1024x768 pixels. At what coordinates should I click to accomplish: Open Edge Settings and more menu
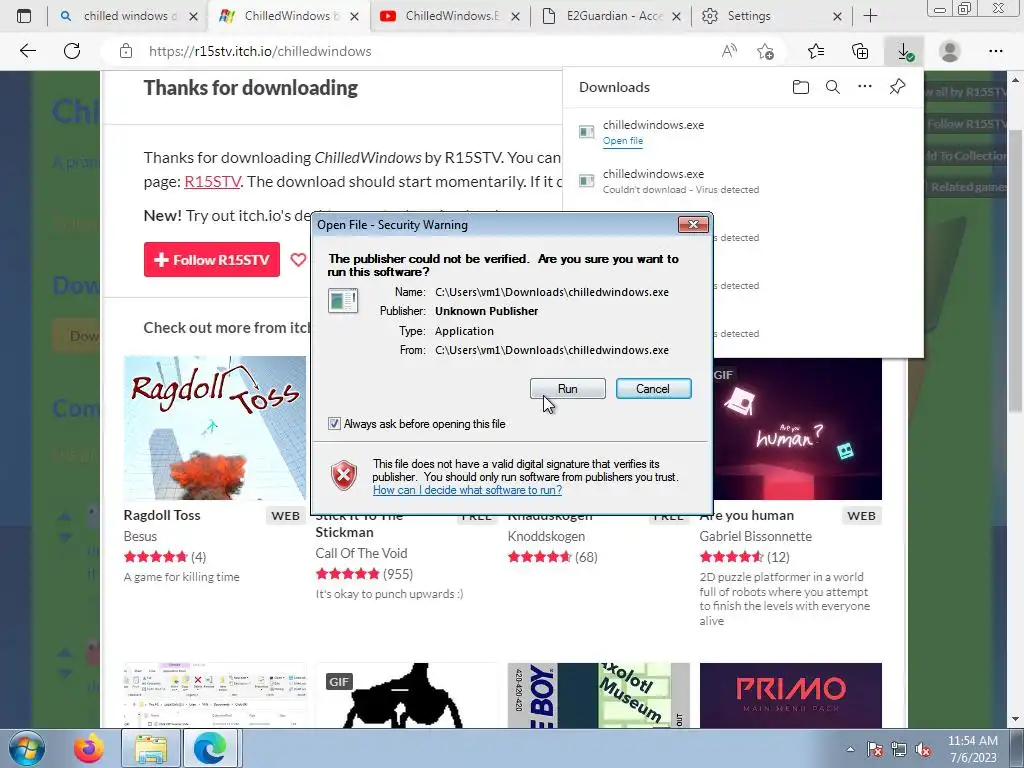[x=995, y=52]
